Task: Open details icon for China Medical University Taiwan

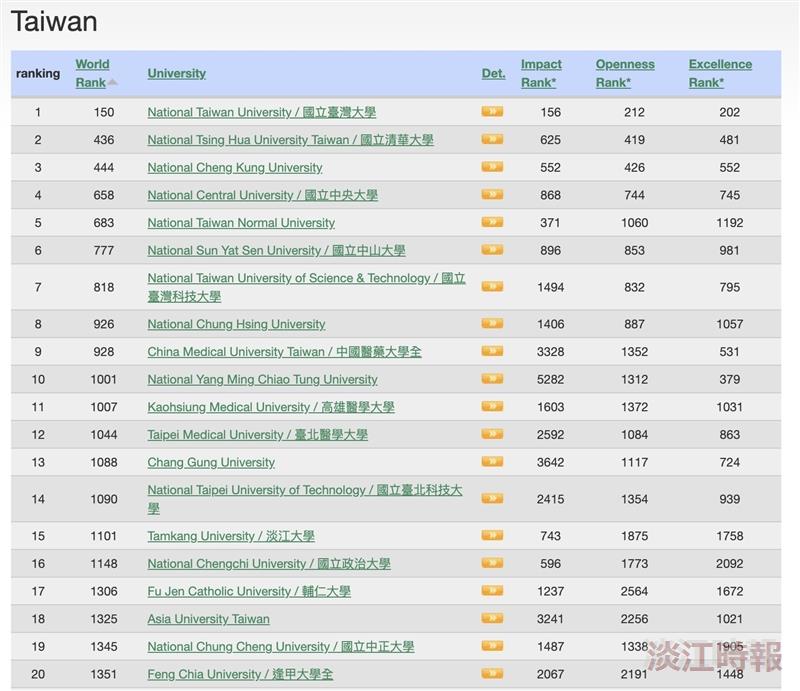Action: [x=492, y=351]
